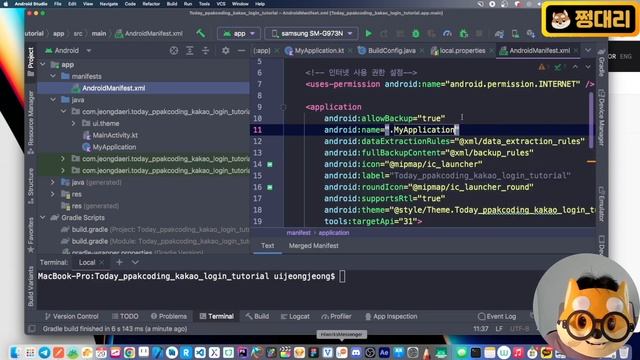Collapse the manifests folder
Screen dimensions: 640x360
[x=53, y=76]
